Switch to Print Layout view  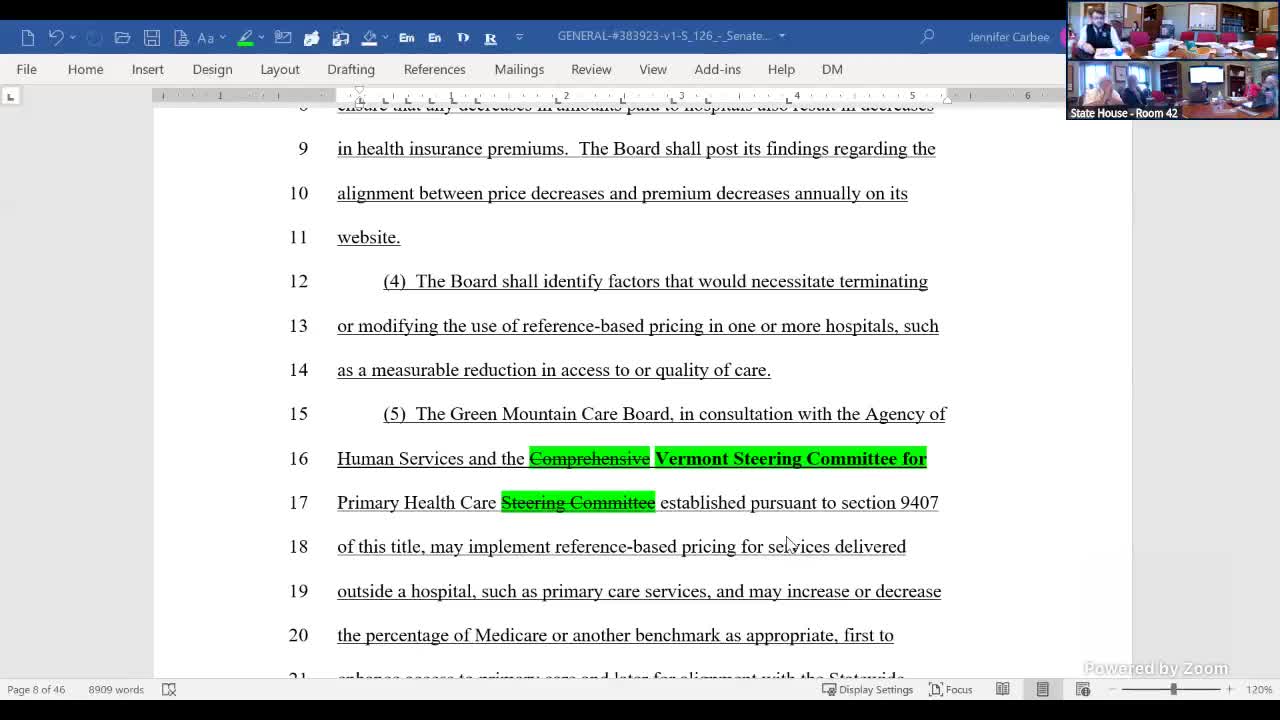tap(1042, 689)
